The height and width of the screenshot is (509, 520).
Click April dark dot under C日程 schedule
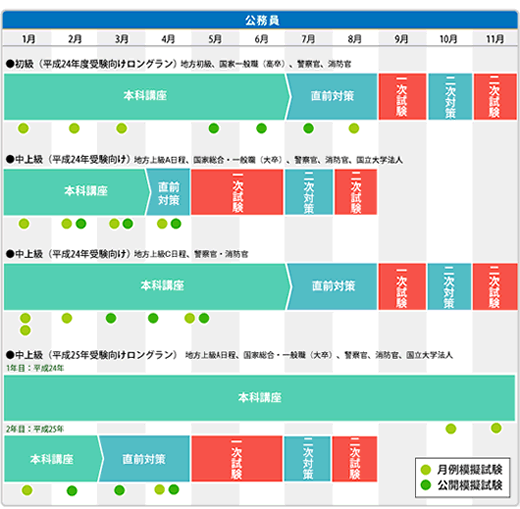click(153, 318)
